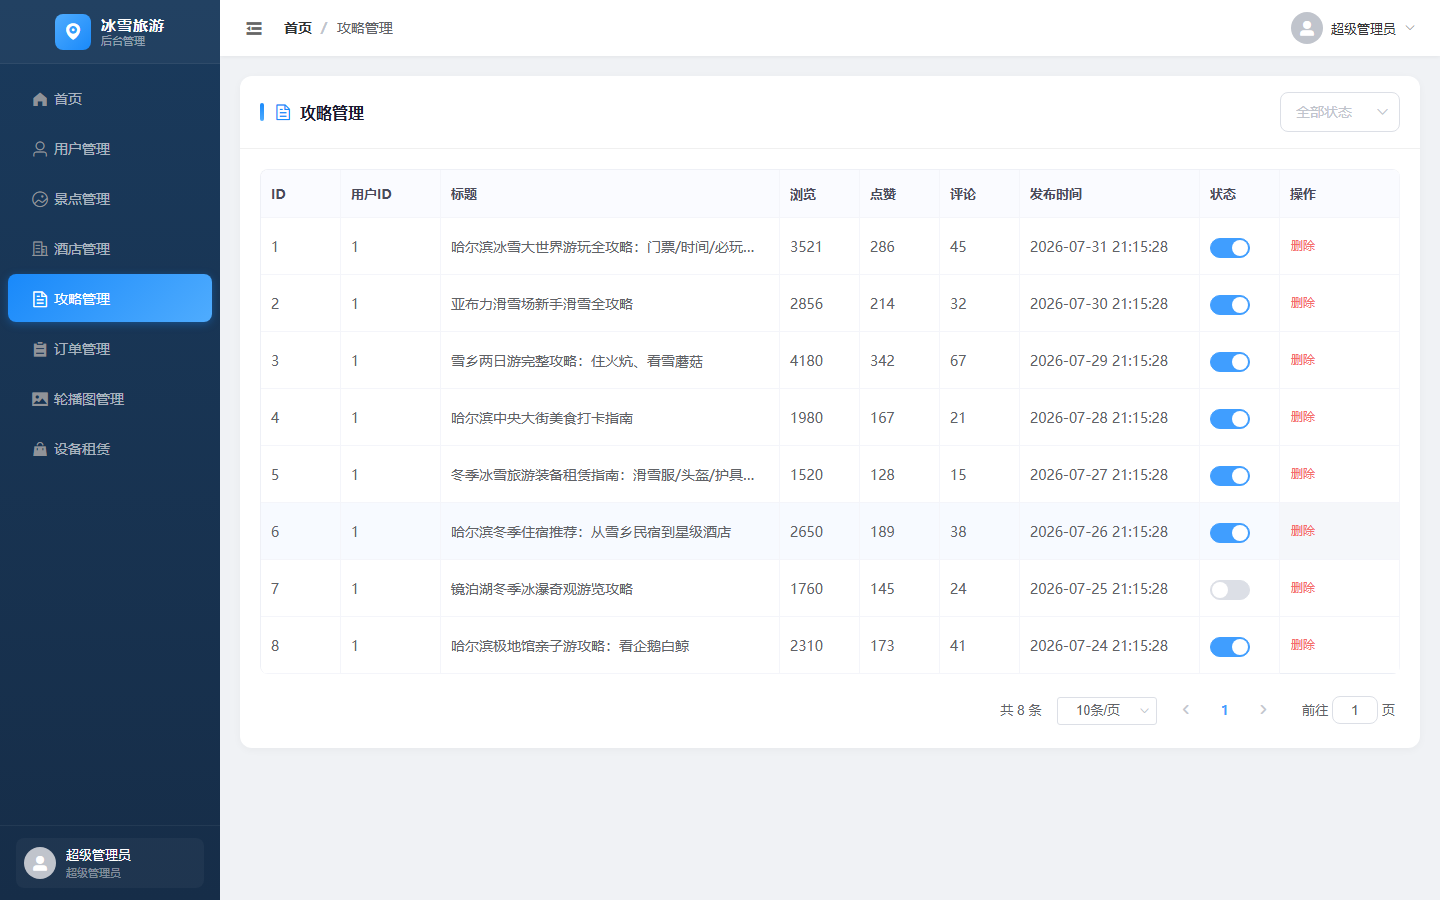The image size is (1440, 900).
Task: Click the document icon in the 攻略管理 card header
Action: 283,113
